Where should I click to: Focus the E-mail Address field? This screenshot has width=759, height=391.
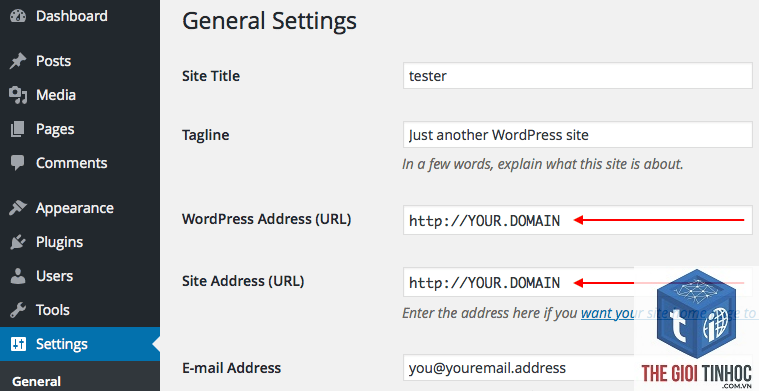pyautogui.click(x=577, y=368)
